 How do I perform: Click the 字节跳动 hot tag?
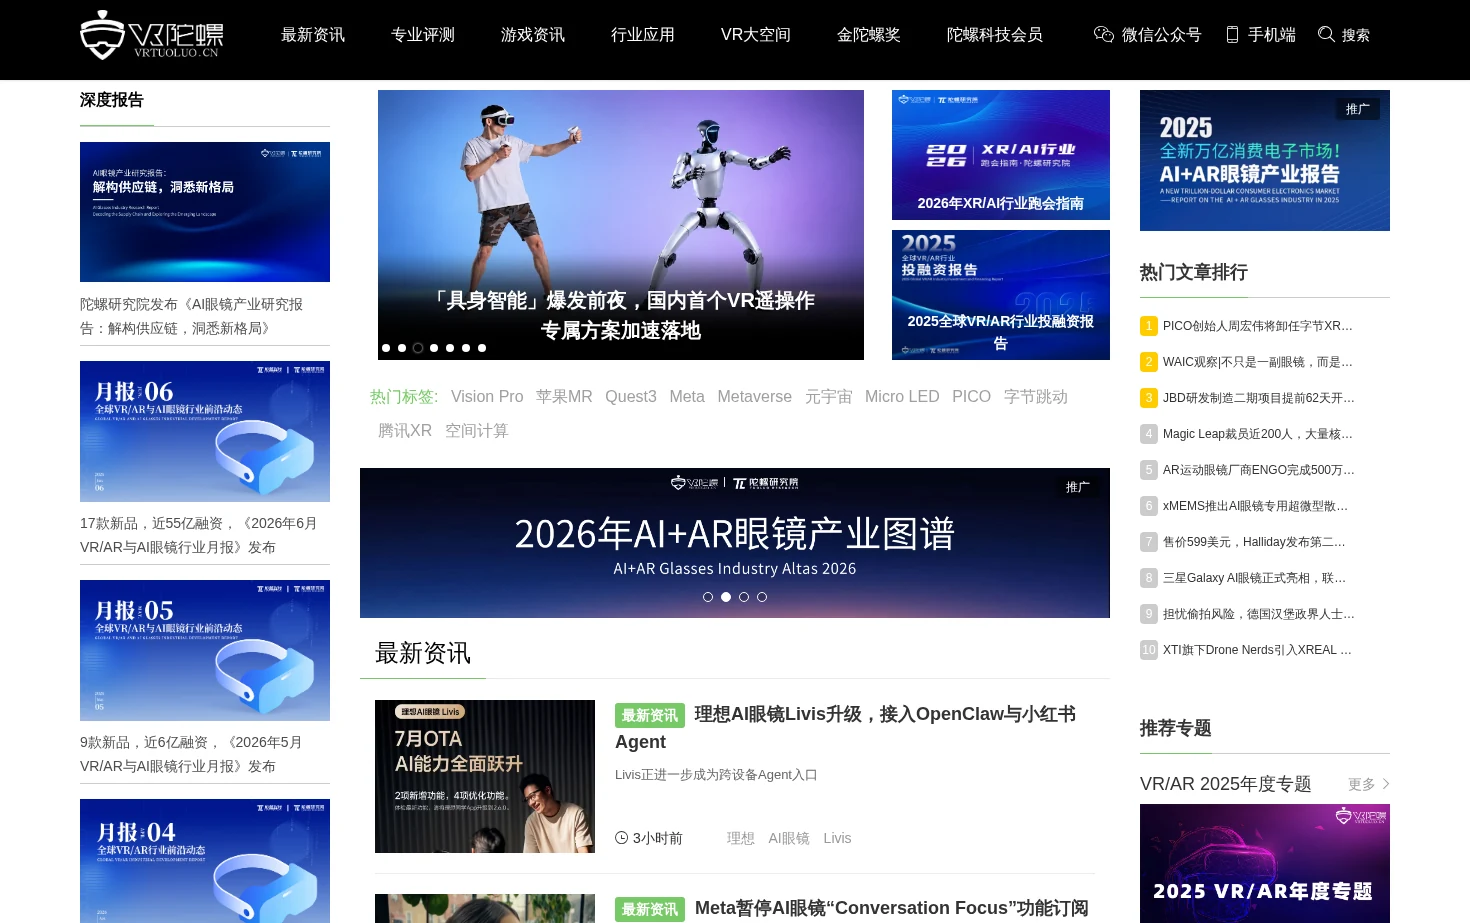[1036, 397]
